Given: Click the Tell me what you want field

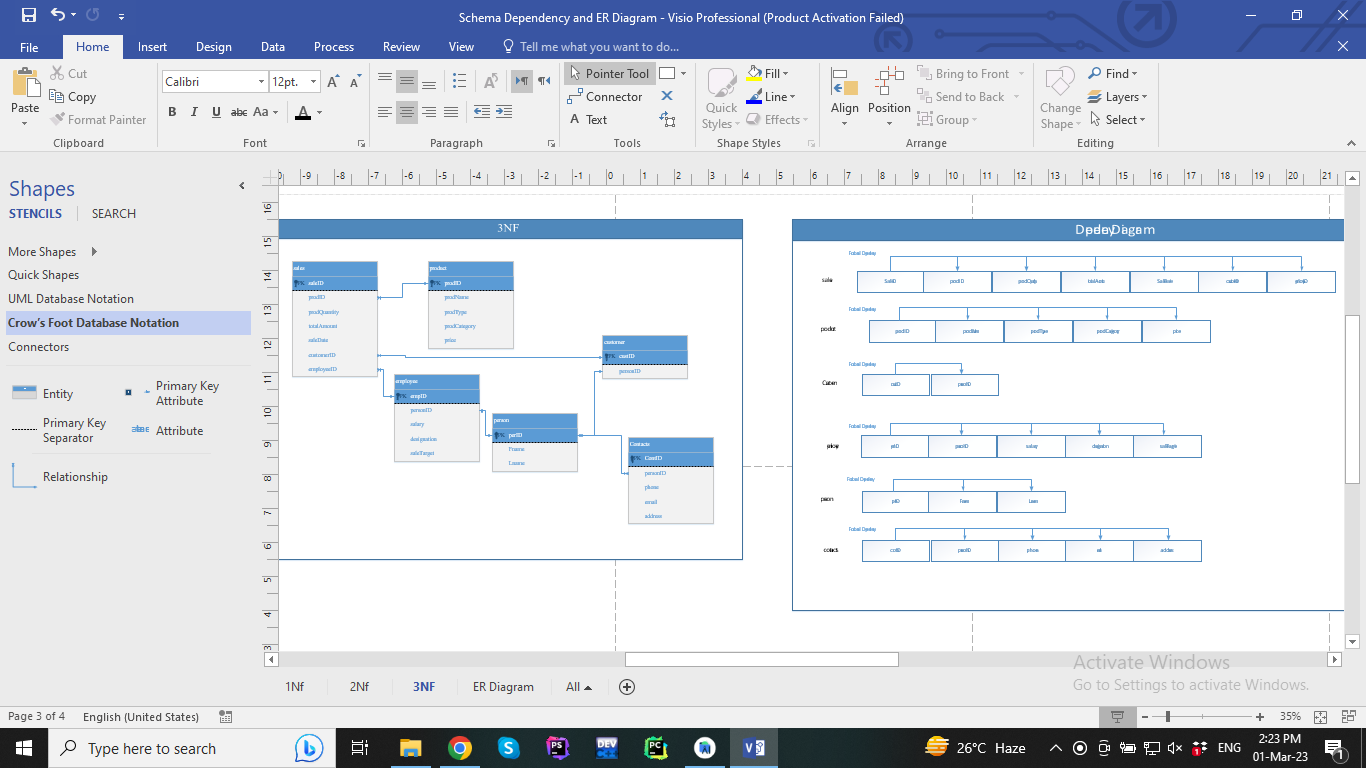Looking at the screenshot, I should tap(599, 47).
